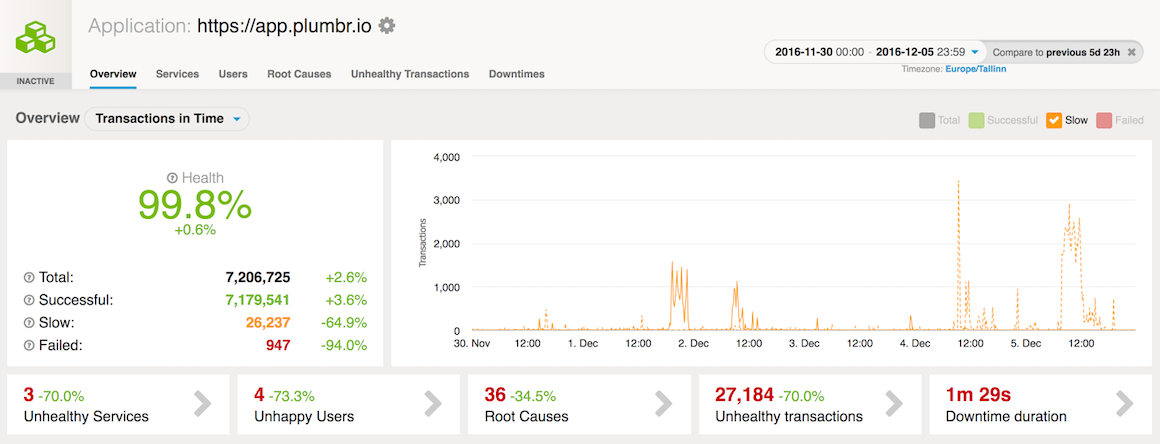Click start date 2016-11-30
Screen dimensions: 1160x444
(804, 53)
